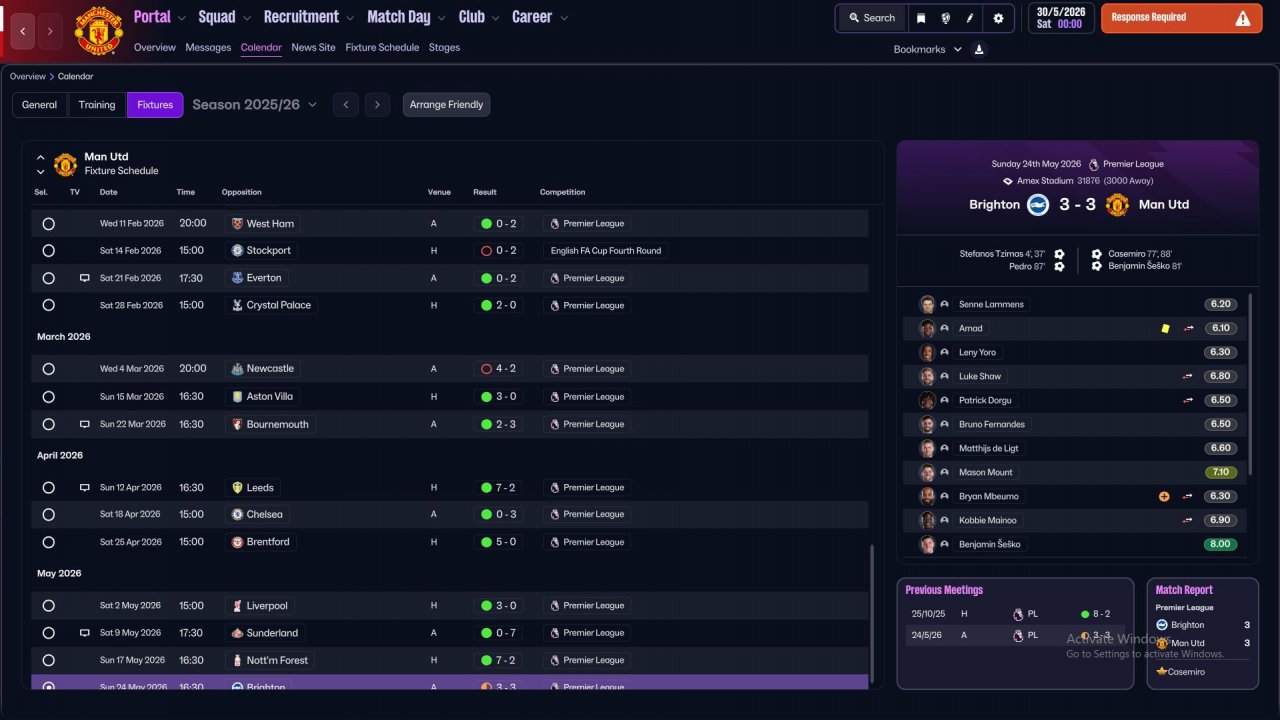This screenshot has height=720, width=1280.
Task: Click Patrick Dorgu's substitution arrow icon
Action: click(x=1188, y=400)
